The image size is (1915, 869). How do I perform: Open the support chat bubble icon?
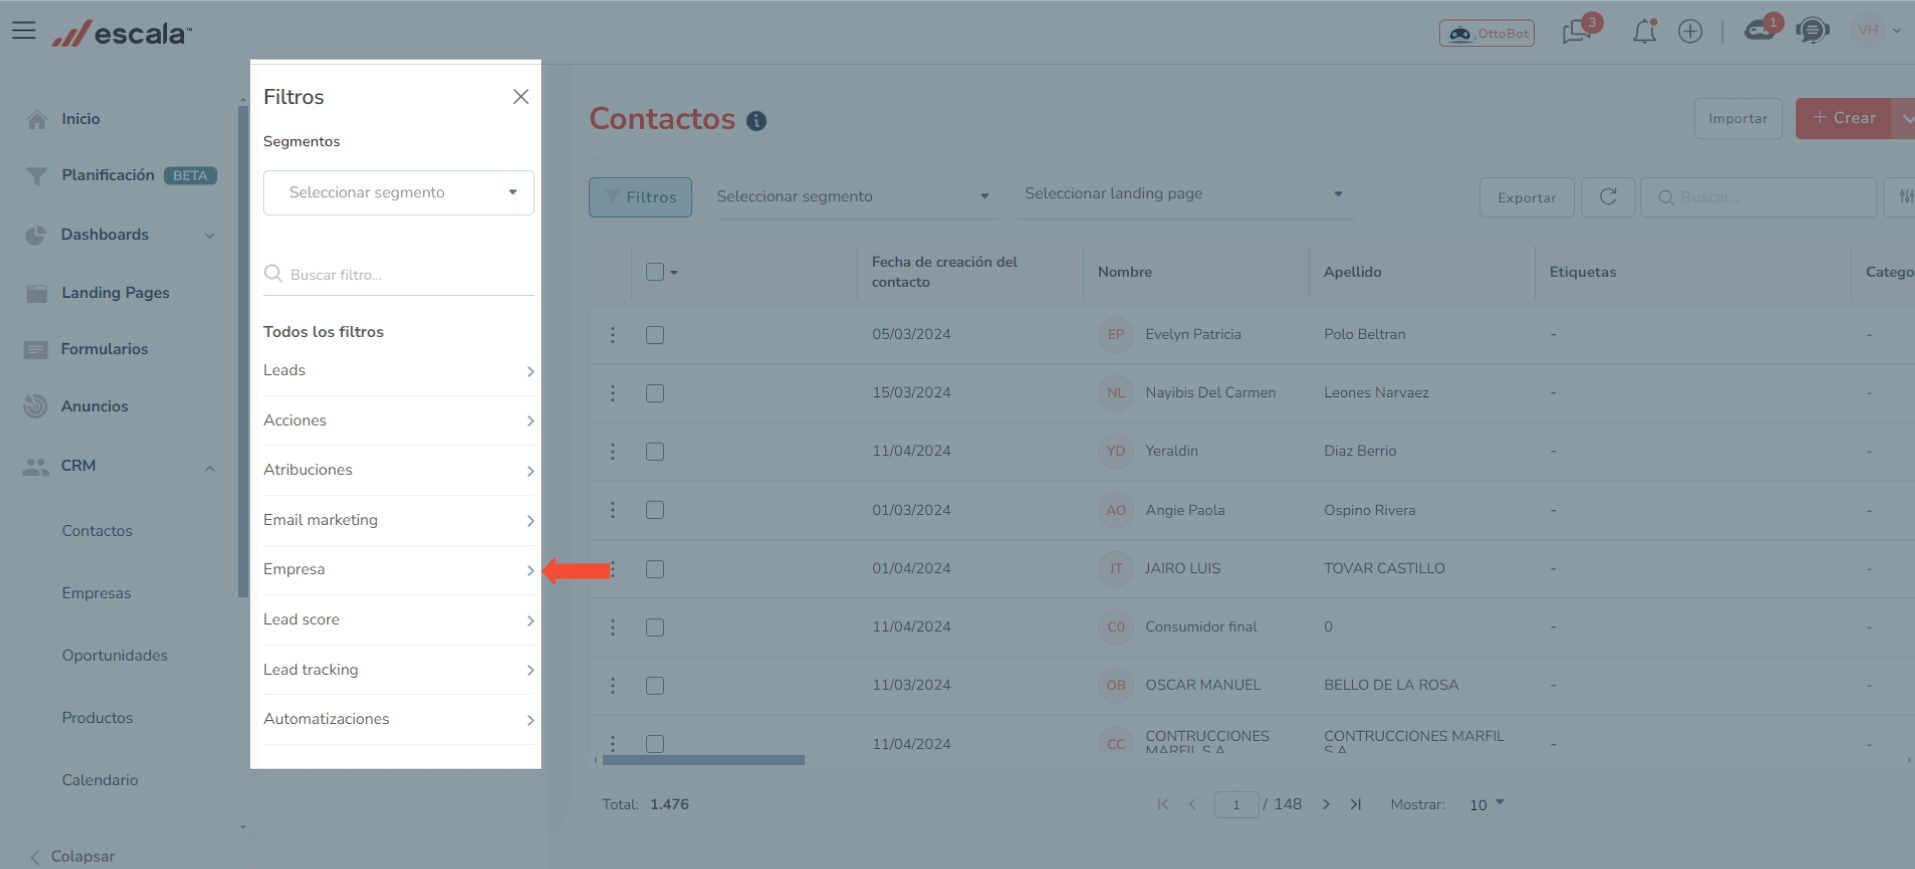point(1812,31)
